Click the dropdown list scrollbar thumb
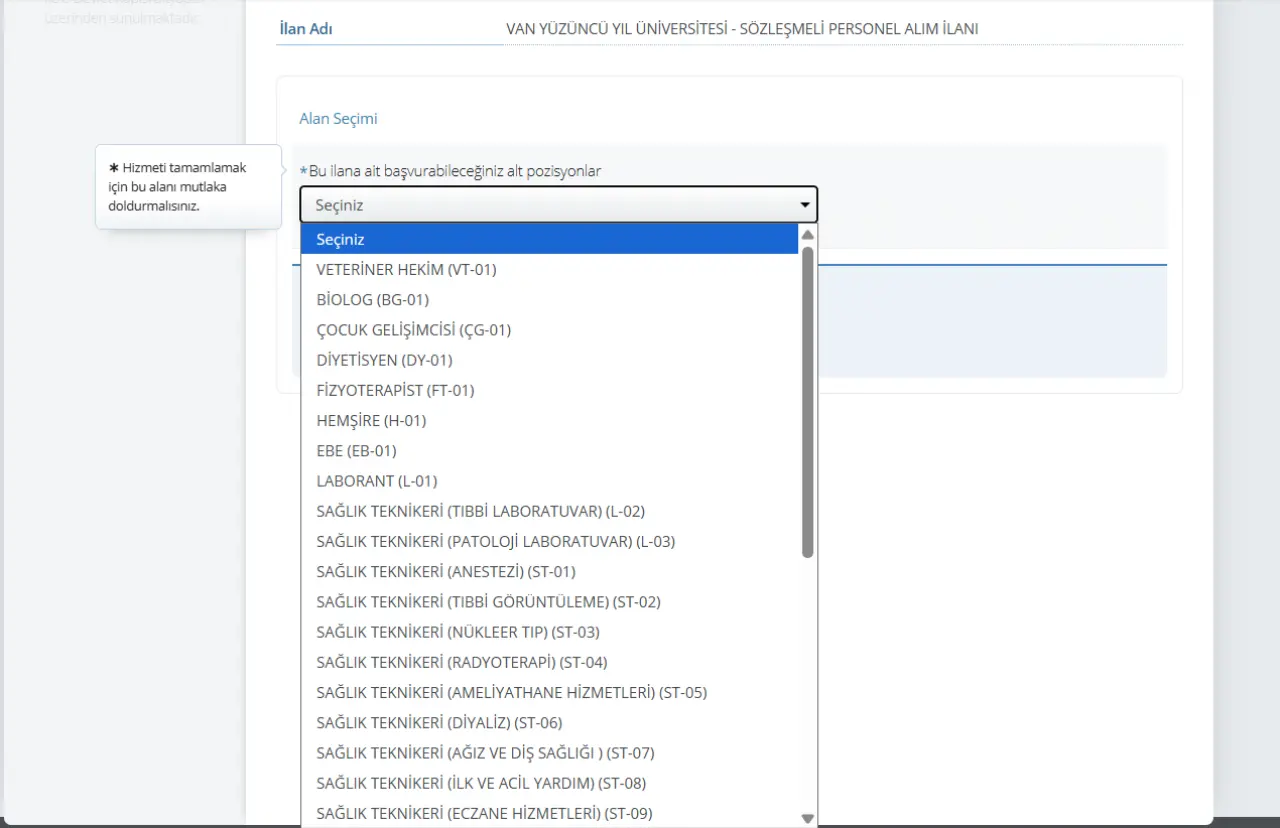The image size is (1280, 828). tap(808, 400)
